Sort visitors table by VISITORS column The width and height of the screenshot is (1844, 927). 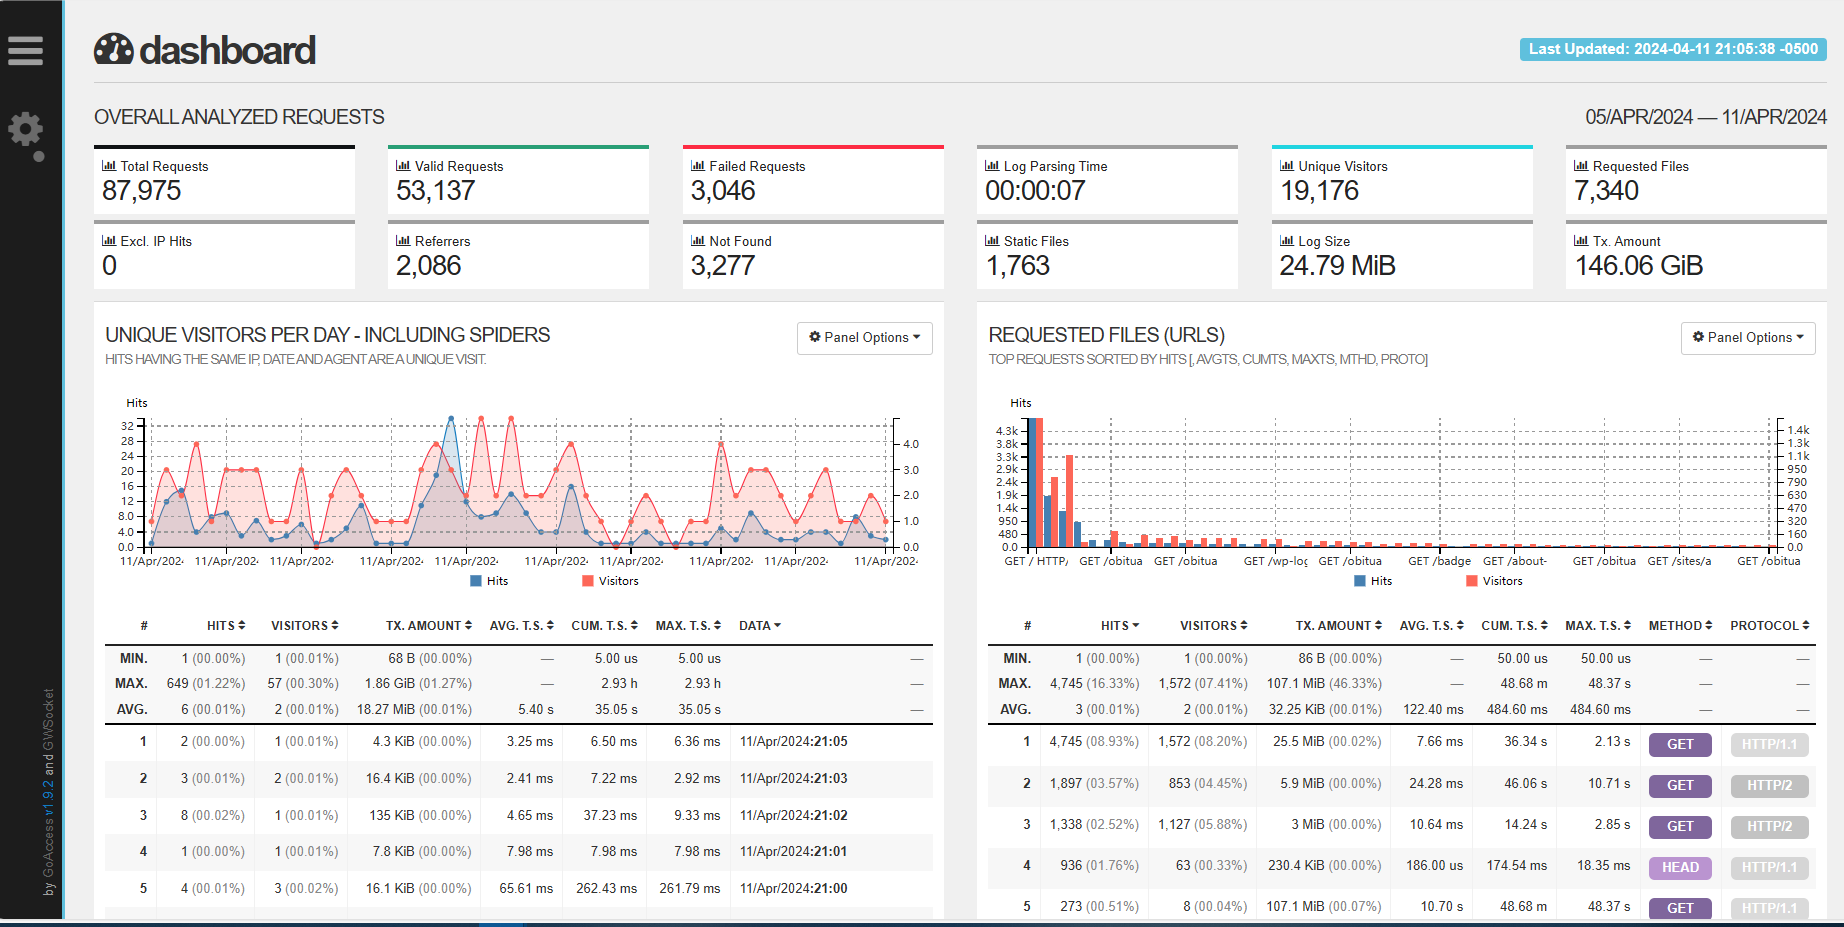click(305, 626)
